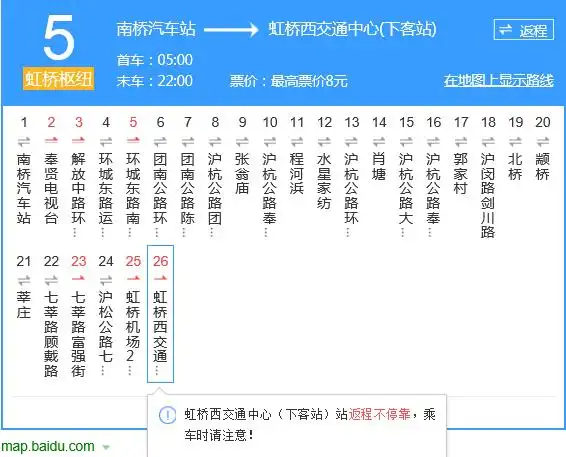Select stop 17 郭家村
The height and width of the screenshot is (457, 566).
[x=461, y=174]
